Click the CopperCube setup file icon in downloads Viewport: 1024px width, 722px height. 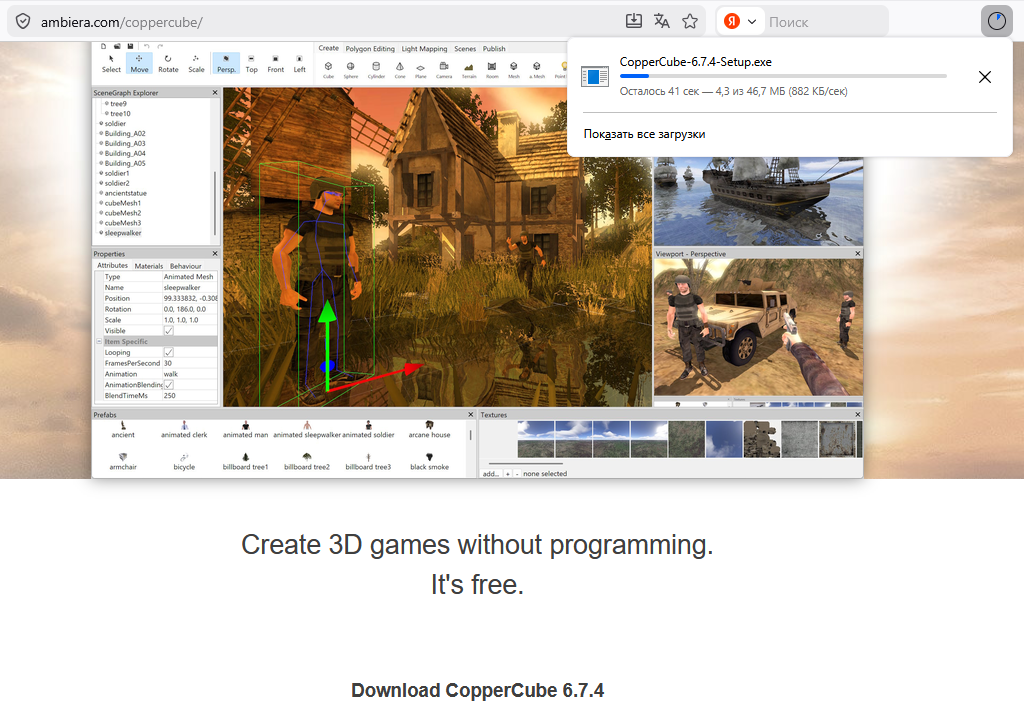(594, 76)
